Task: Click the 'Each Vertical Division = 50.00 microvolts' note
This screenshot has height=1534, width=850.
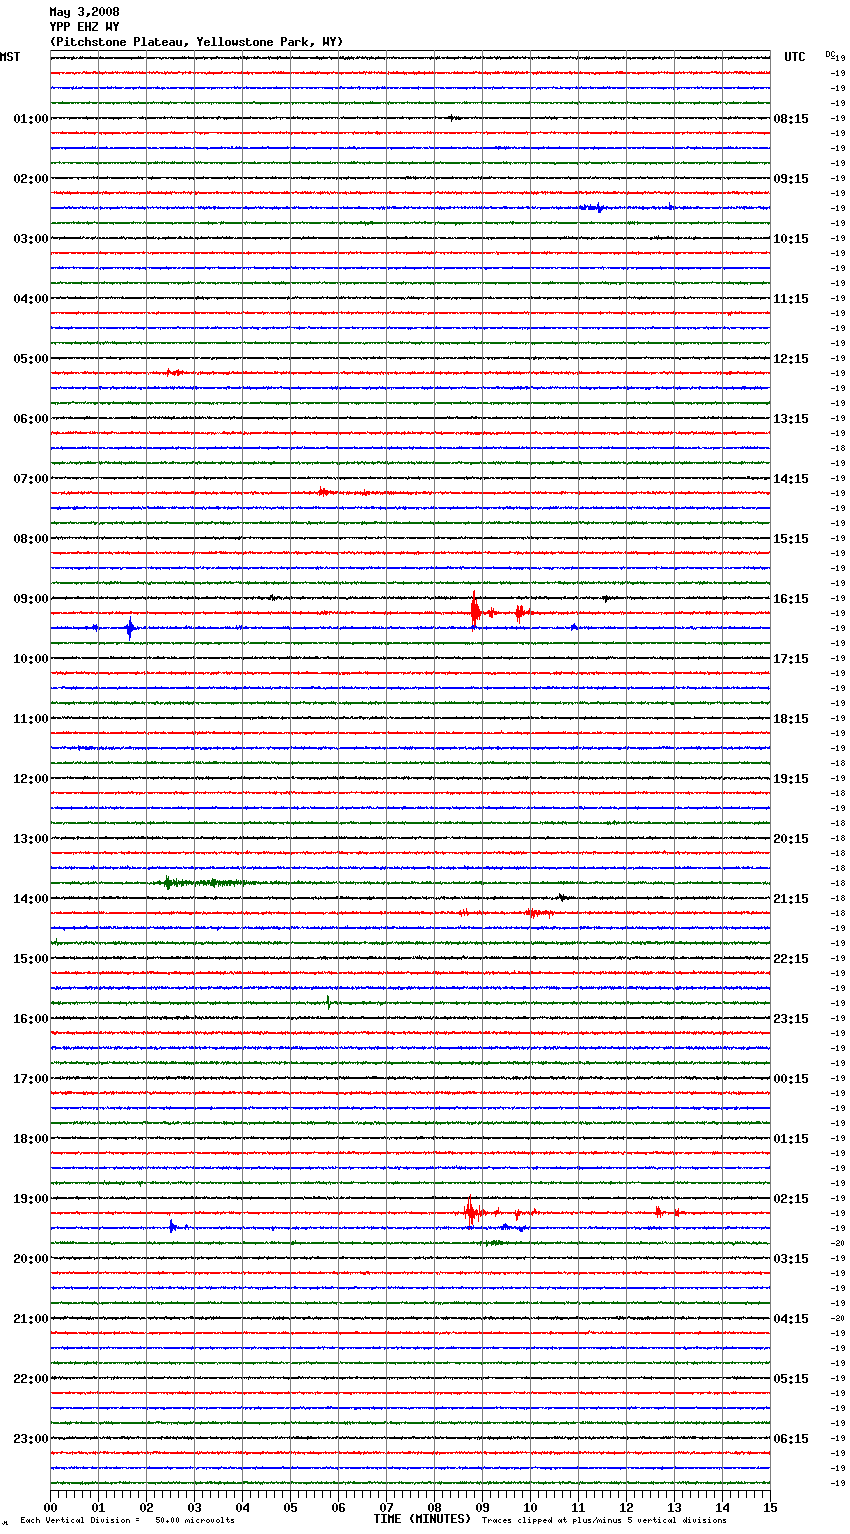Action: click(x=128, y=1521)
